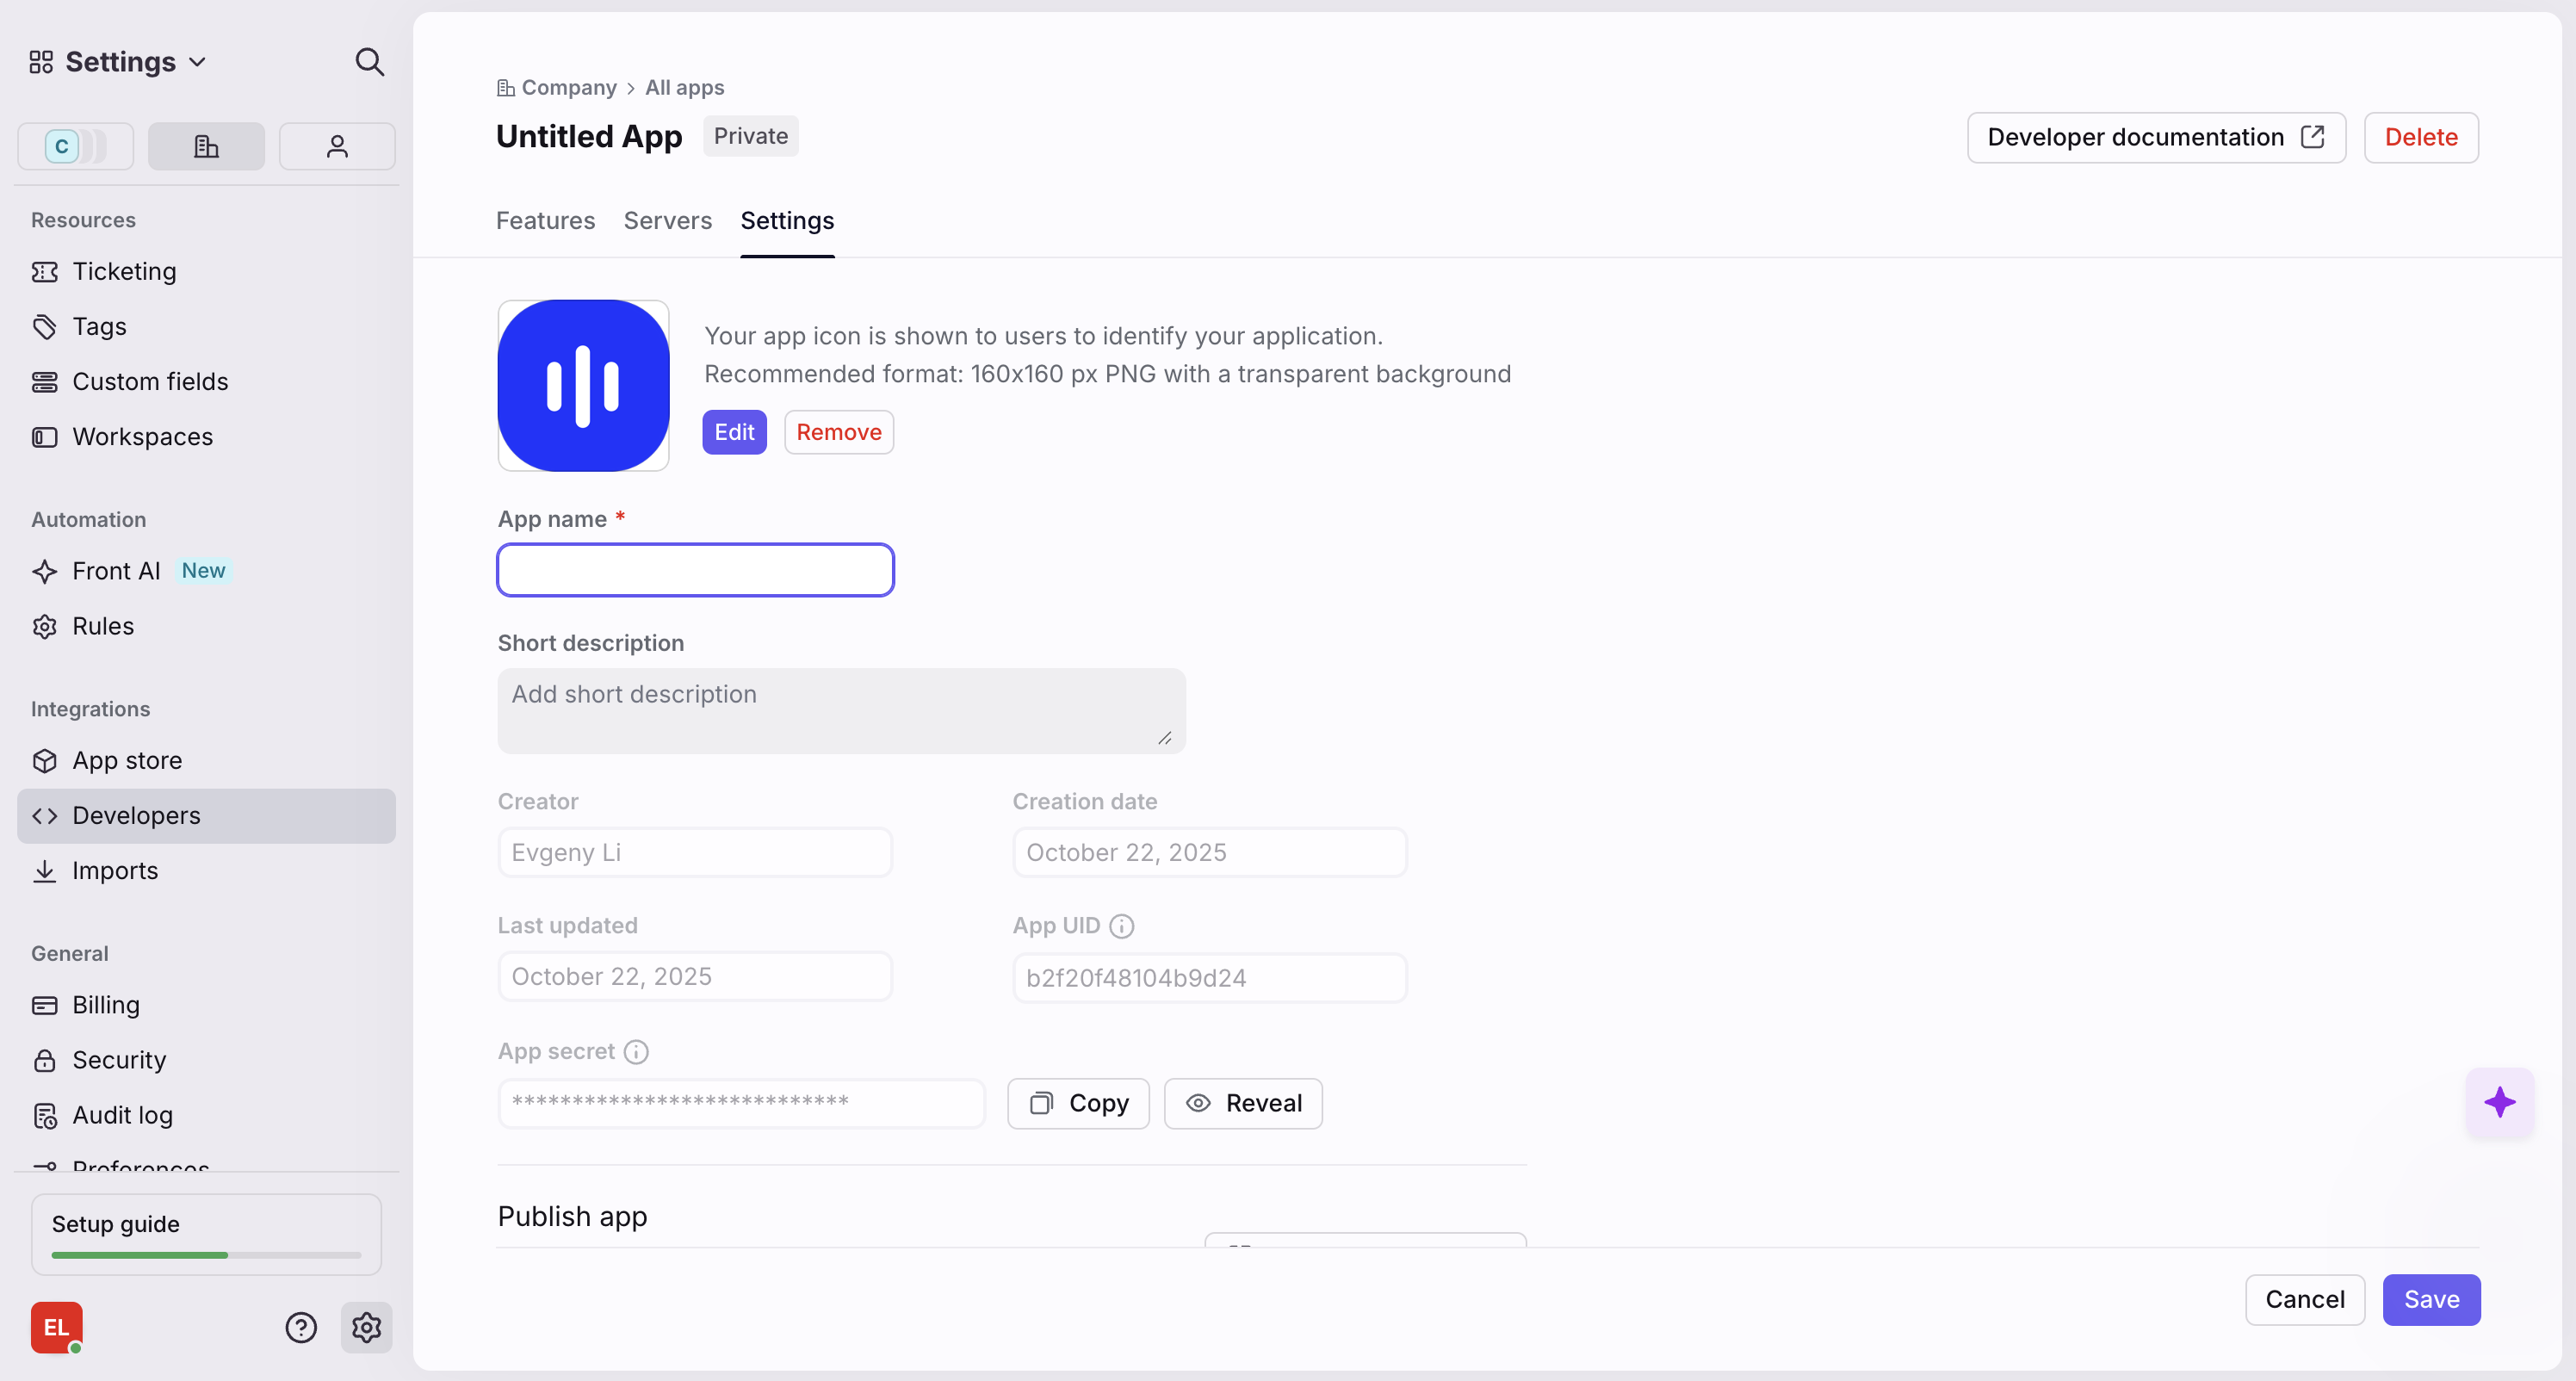Click the settings gear icon bottom left
2576x1381 pixels.
point(366,1327)
